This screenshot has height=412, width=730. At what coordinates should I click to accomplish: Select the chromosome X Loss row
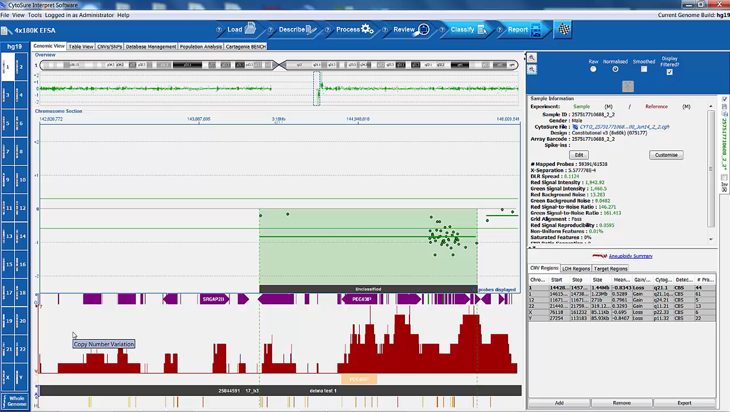622,312
